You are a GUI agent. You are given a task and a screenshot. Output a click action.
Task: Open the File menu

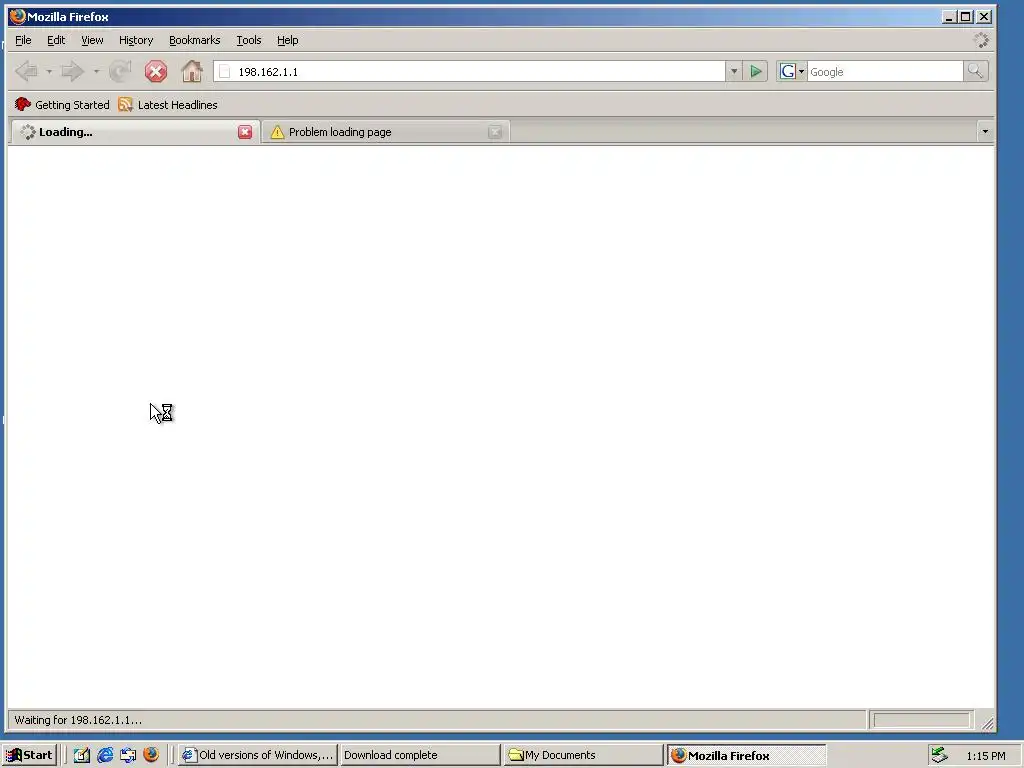click(x=23, y=40)
